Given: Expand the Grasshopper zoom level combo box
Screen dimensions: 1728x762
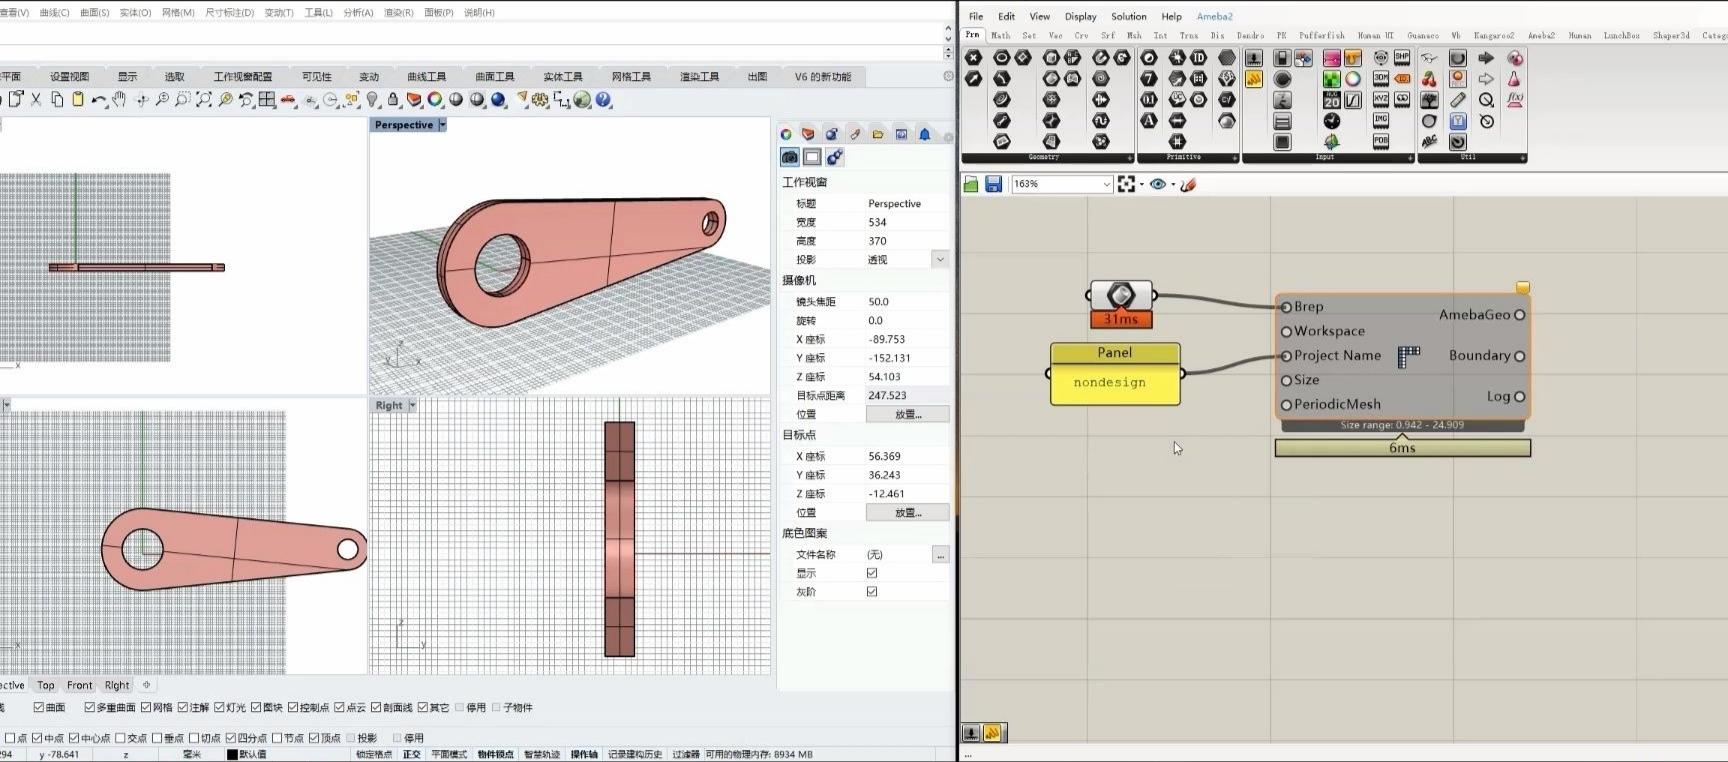Looking at the screenshot, I should [1106, 184].
